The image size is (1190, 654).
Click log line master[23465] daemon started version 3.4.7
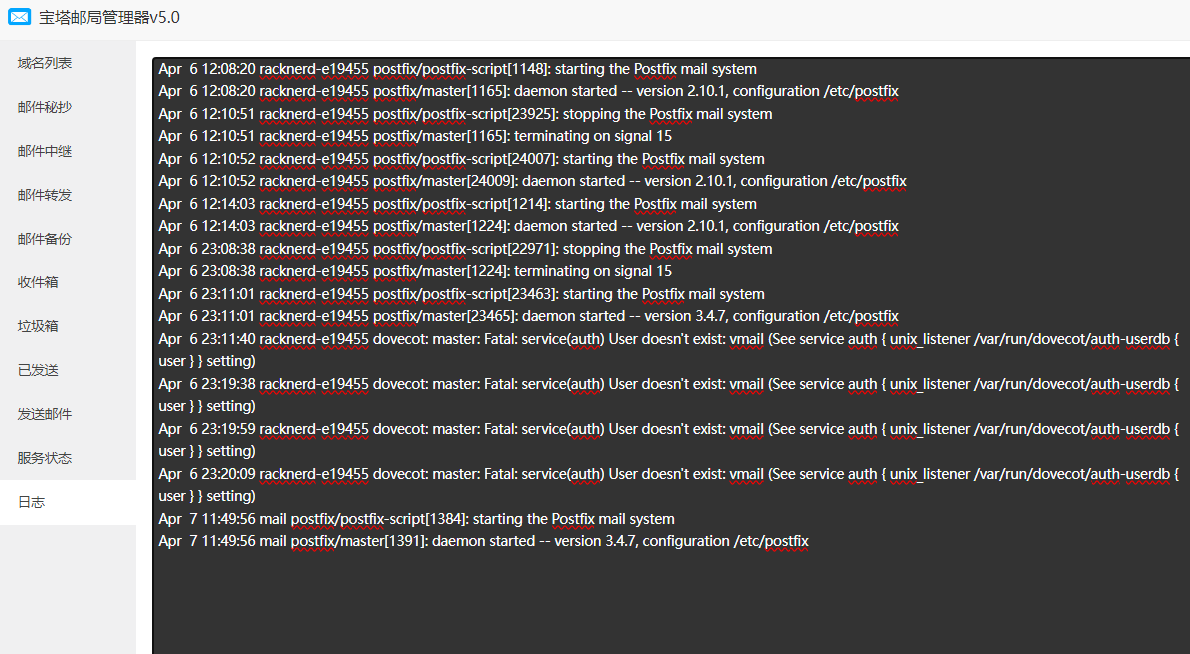[528, 316]
